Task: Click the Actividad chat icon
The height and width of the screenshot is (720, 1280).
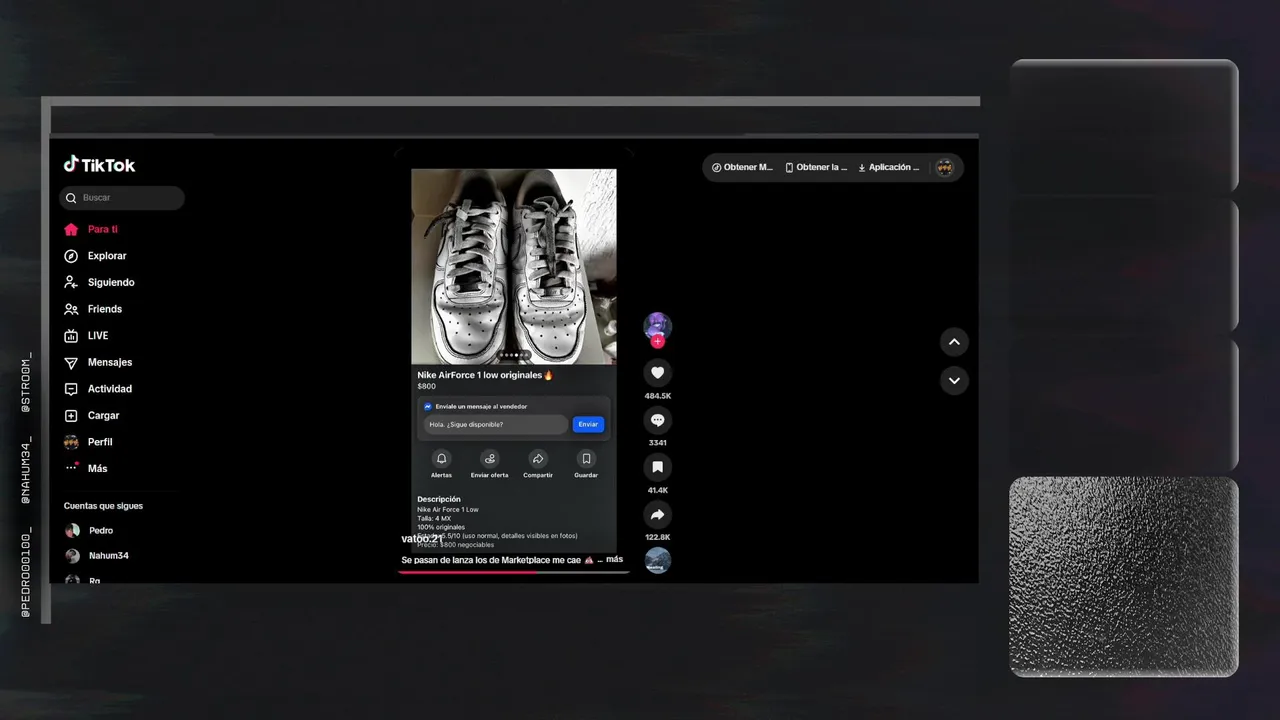Action: pos(71,389)
